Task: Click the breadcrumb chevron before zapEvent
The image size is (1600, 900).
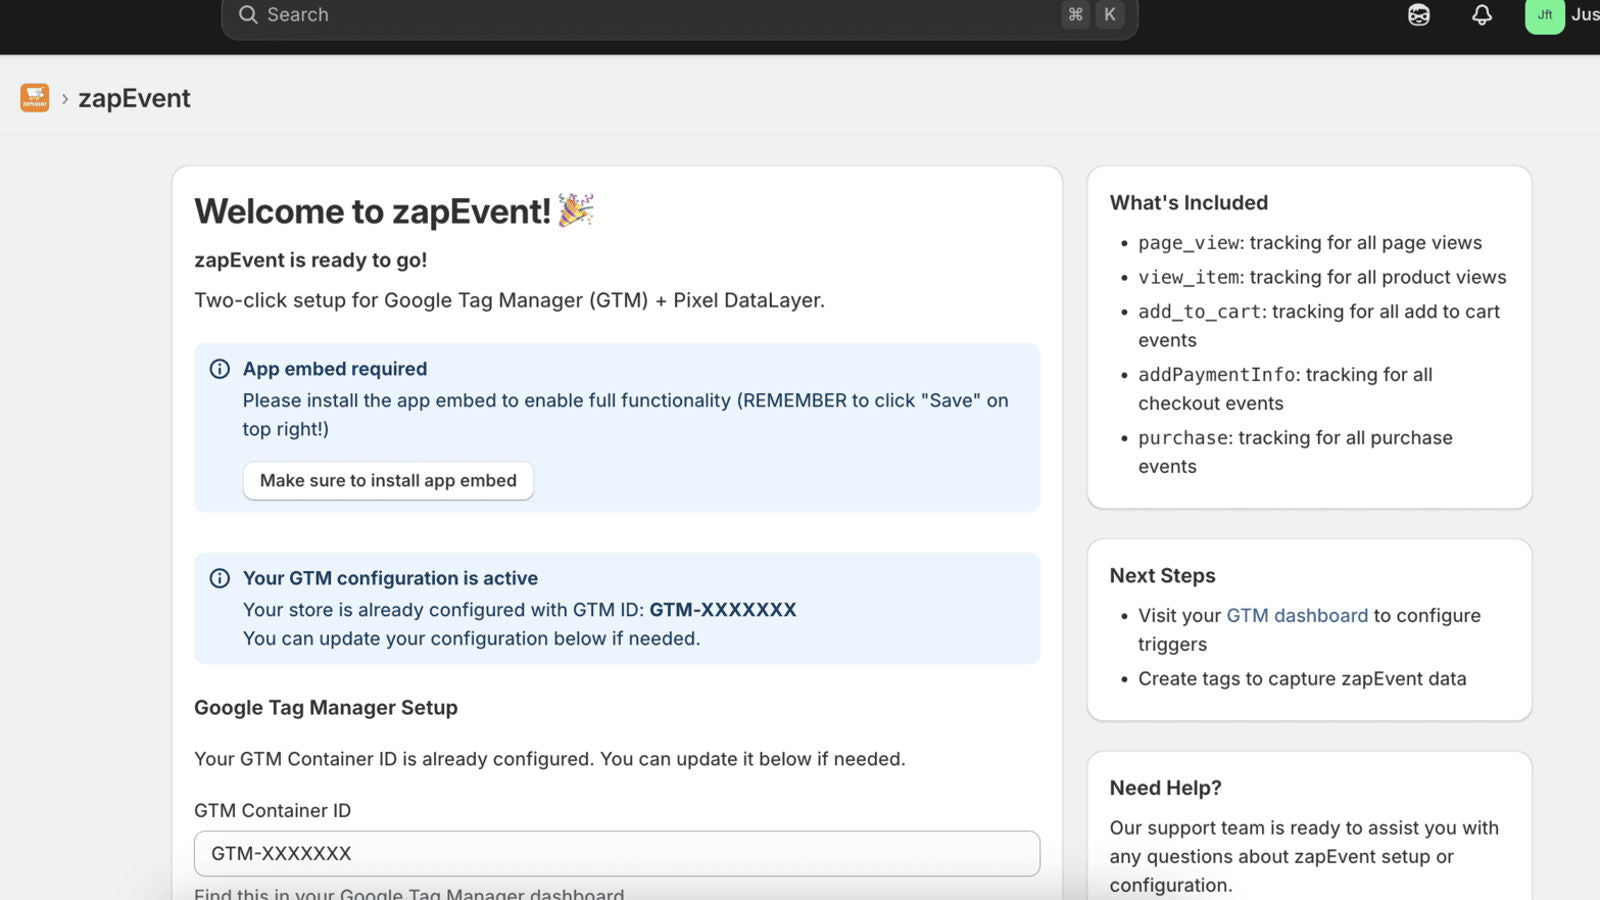Action: (65, 99)
